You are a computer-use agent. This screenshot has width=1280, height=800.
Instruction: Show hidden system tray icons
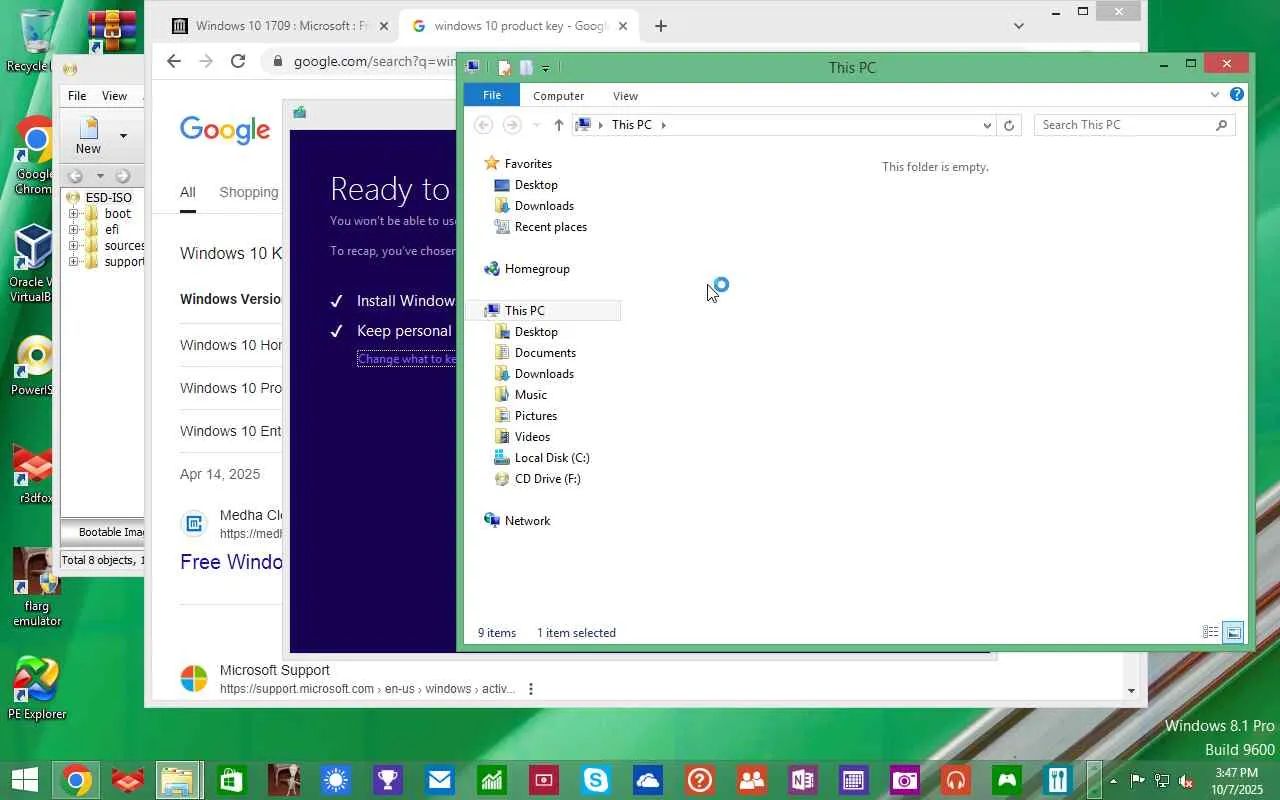coord(1113,781)
